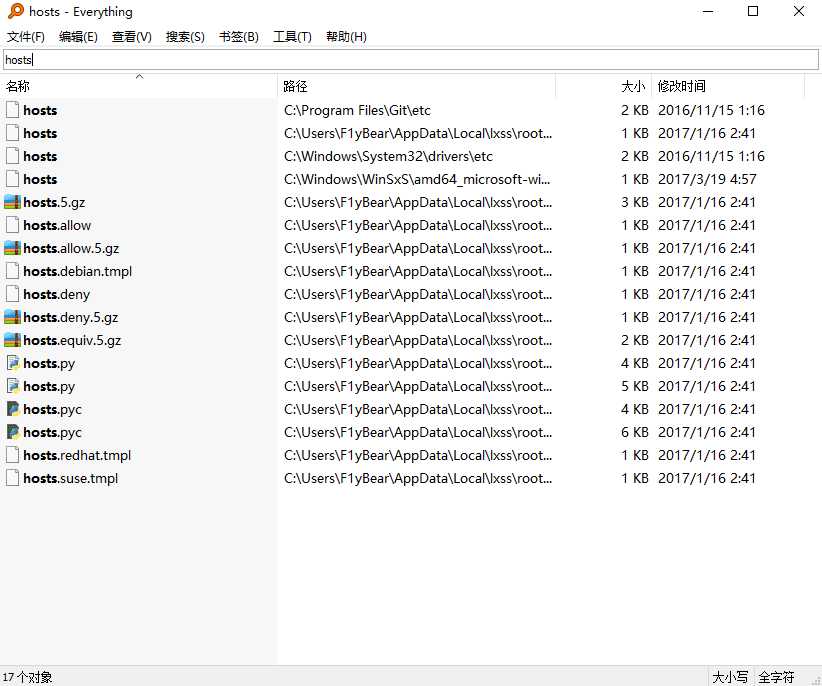Click the window resize grip in status bar
The width and height of the screenshot is (822, 686).
tap(815, 680)
